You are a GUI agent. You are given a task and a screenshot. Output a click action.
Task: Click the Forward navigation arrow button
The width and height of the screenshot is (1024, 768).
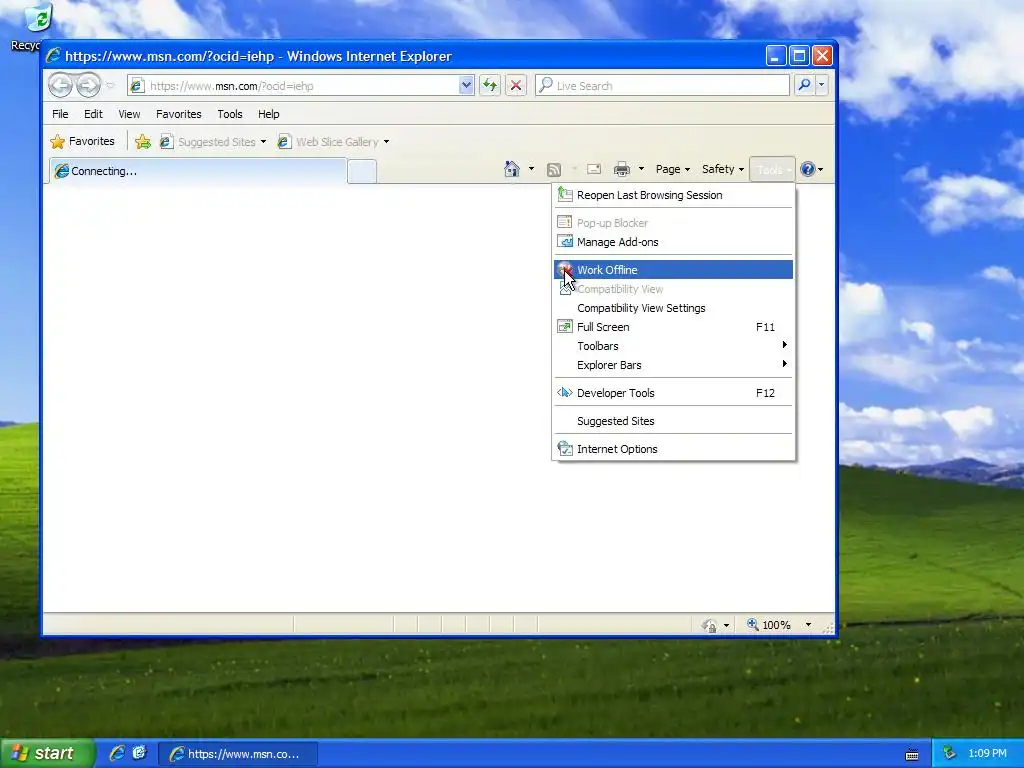coord(89,86)
